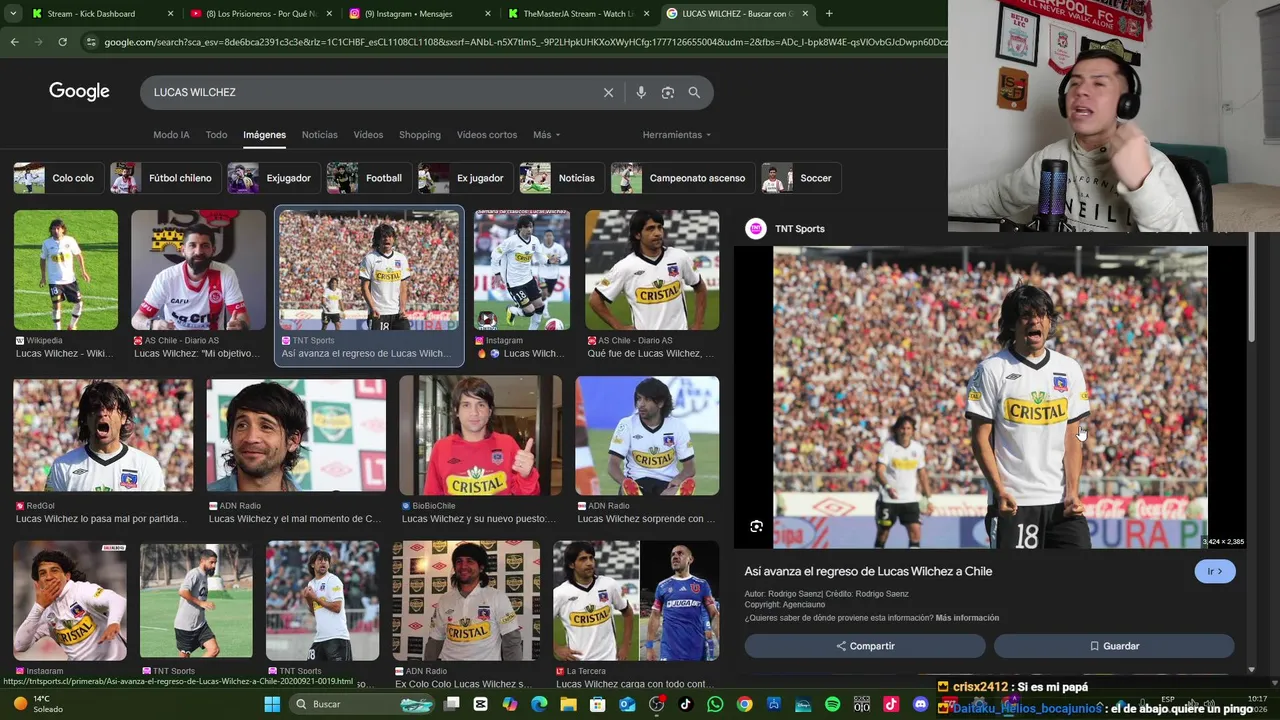This screenshot has height=720, width=1280.
Task: Click the Compartir button
Action: (865, 646)
